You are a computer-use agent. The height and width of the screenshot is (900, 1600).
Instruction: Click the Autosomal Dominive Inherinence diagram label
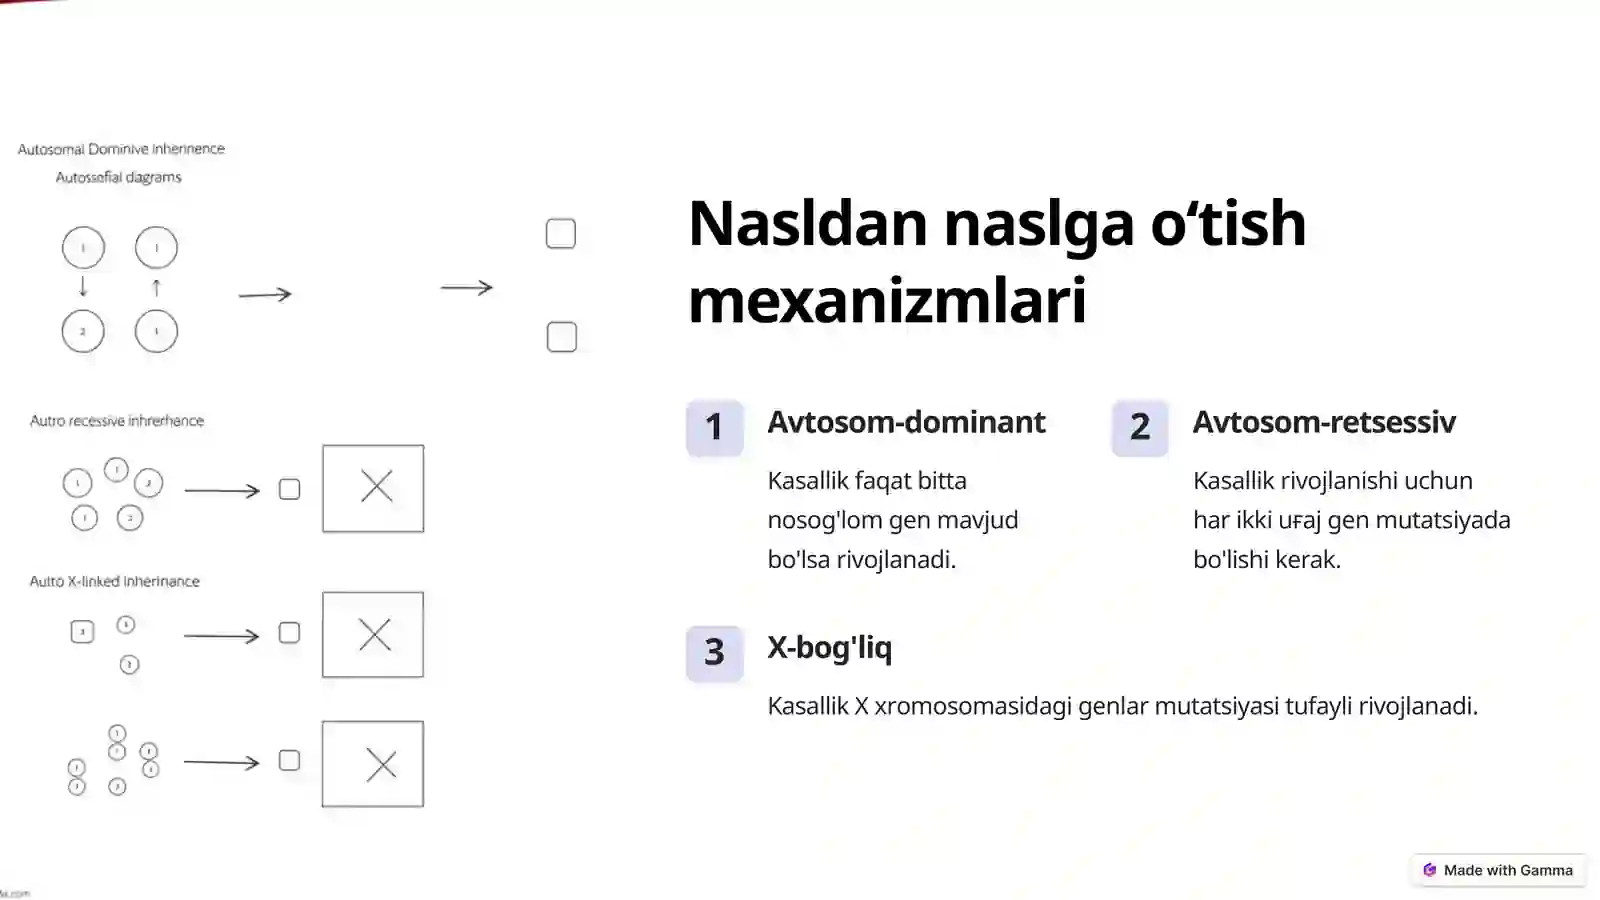[x=121, y=149]
